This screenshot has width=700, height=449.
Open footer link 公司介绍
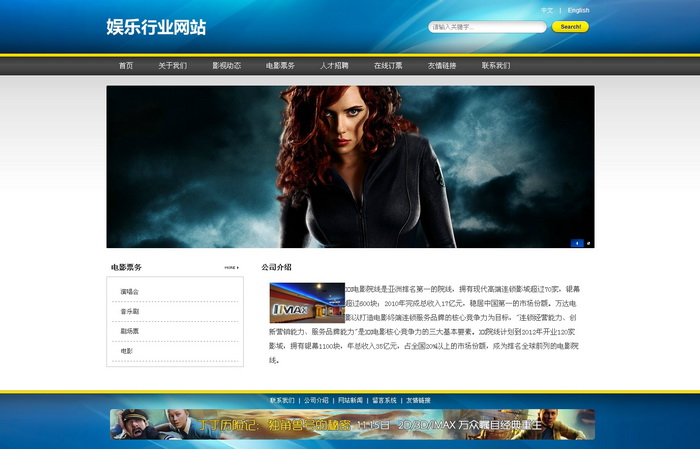tap(316, 400)
